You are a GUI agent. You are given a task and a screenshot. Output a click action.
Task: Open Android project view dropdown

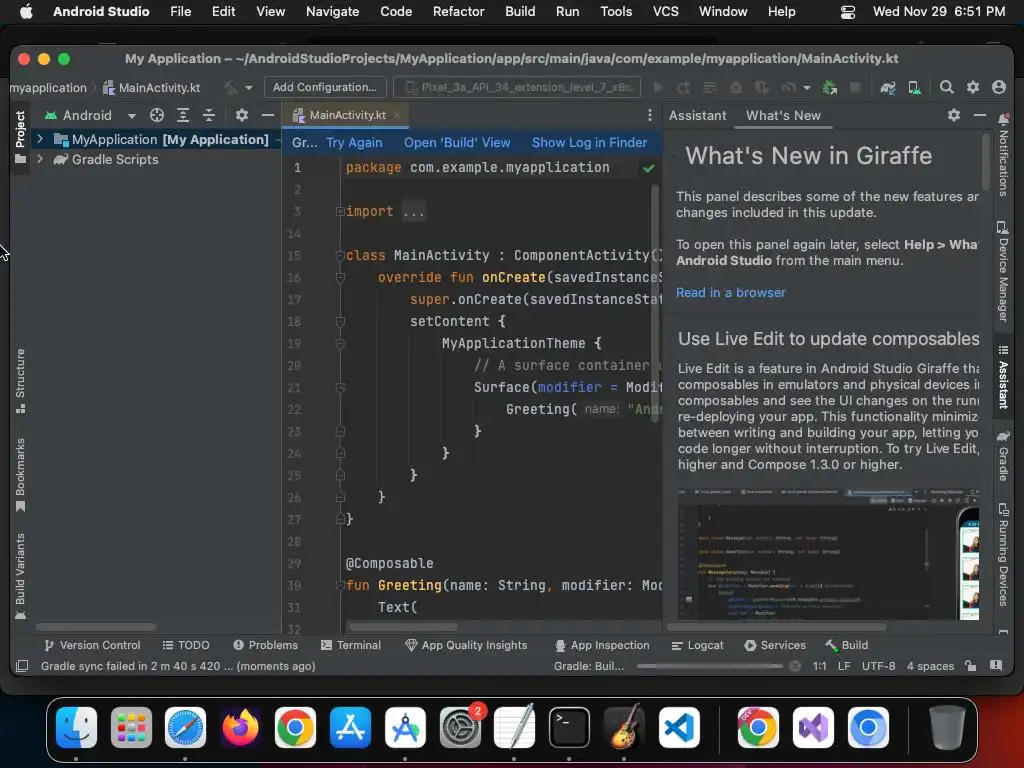point(90,116)
